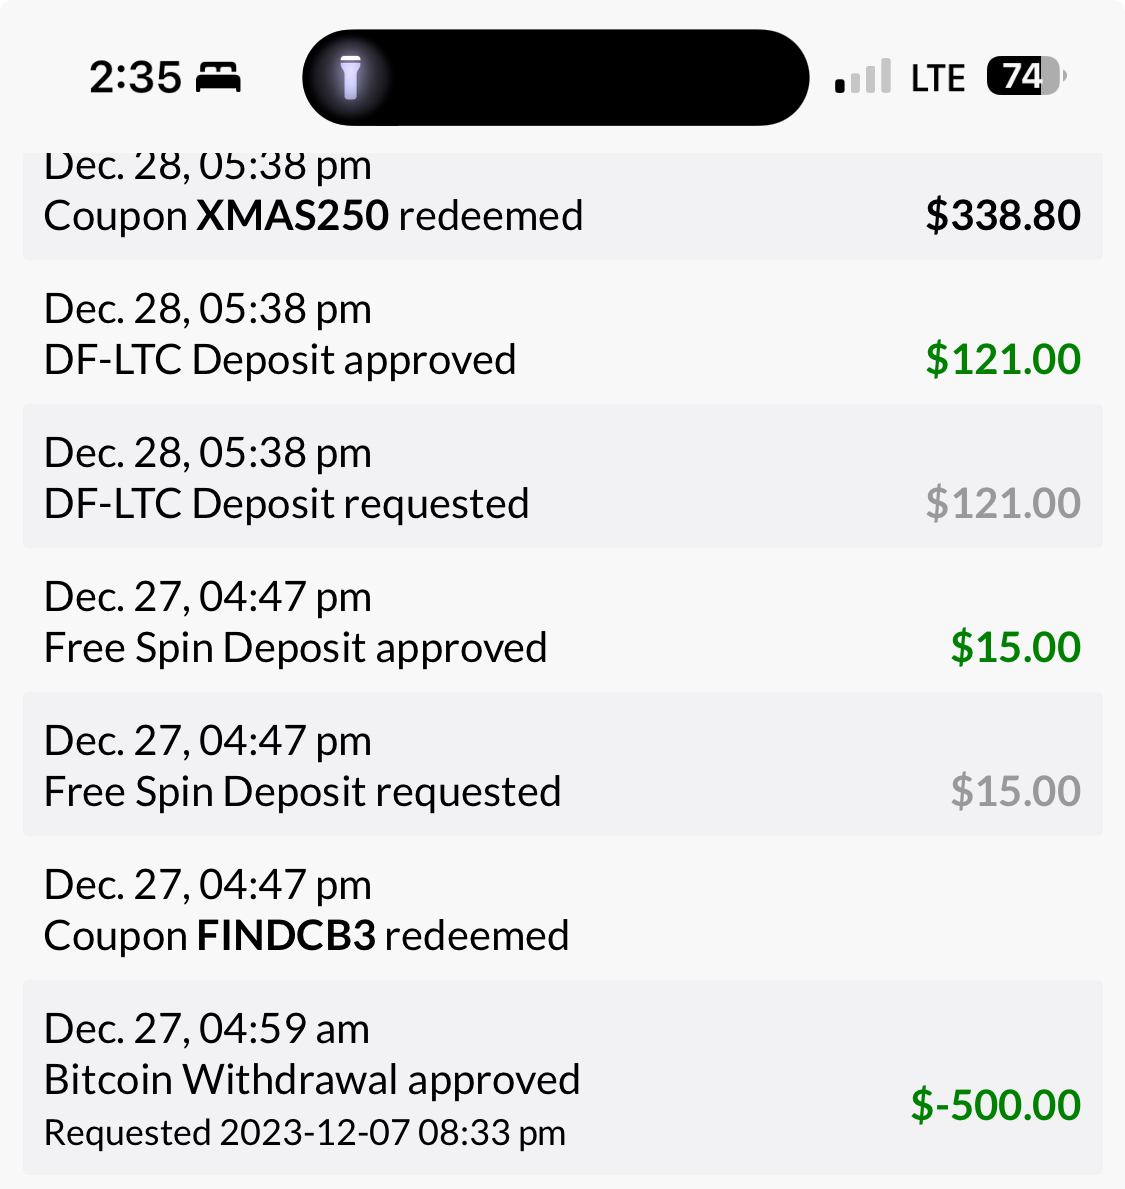
Task: Tap the battery level indicator
Action: point(1025,77)
